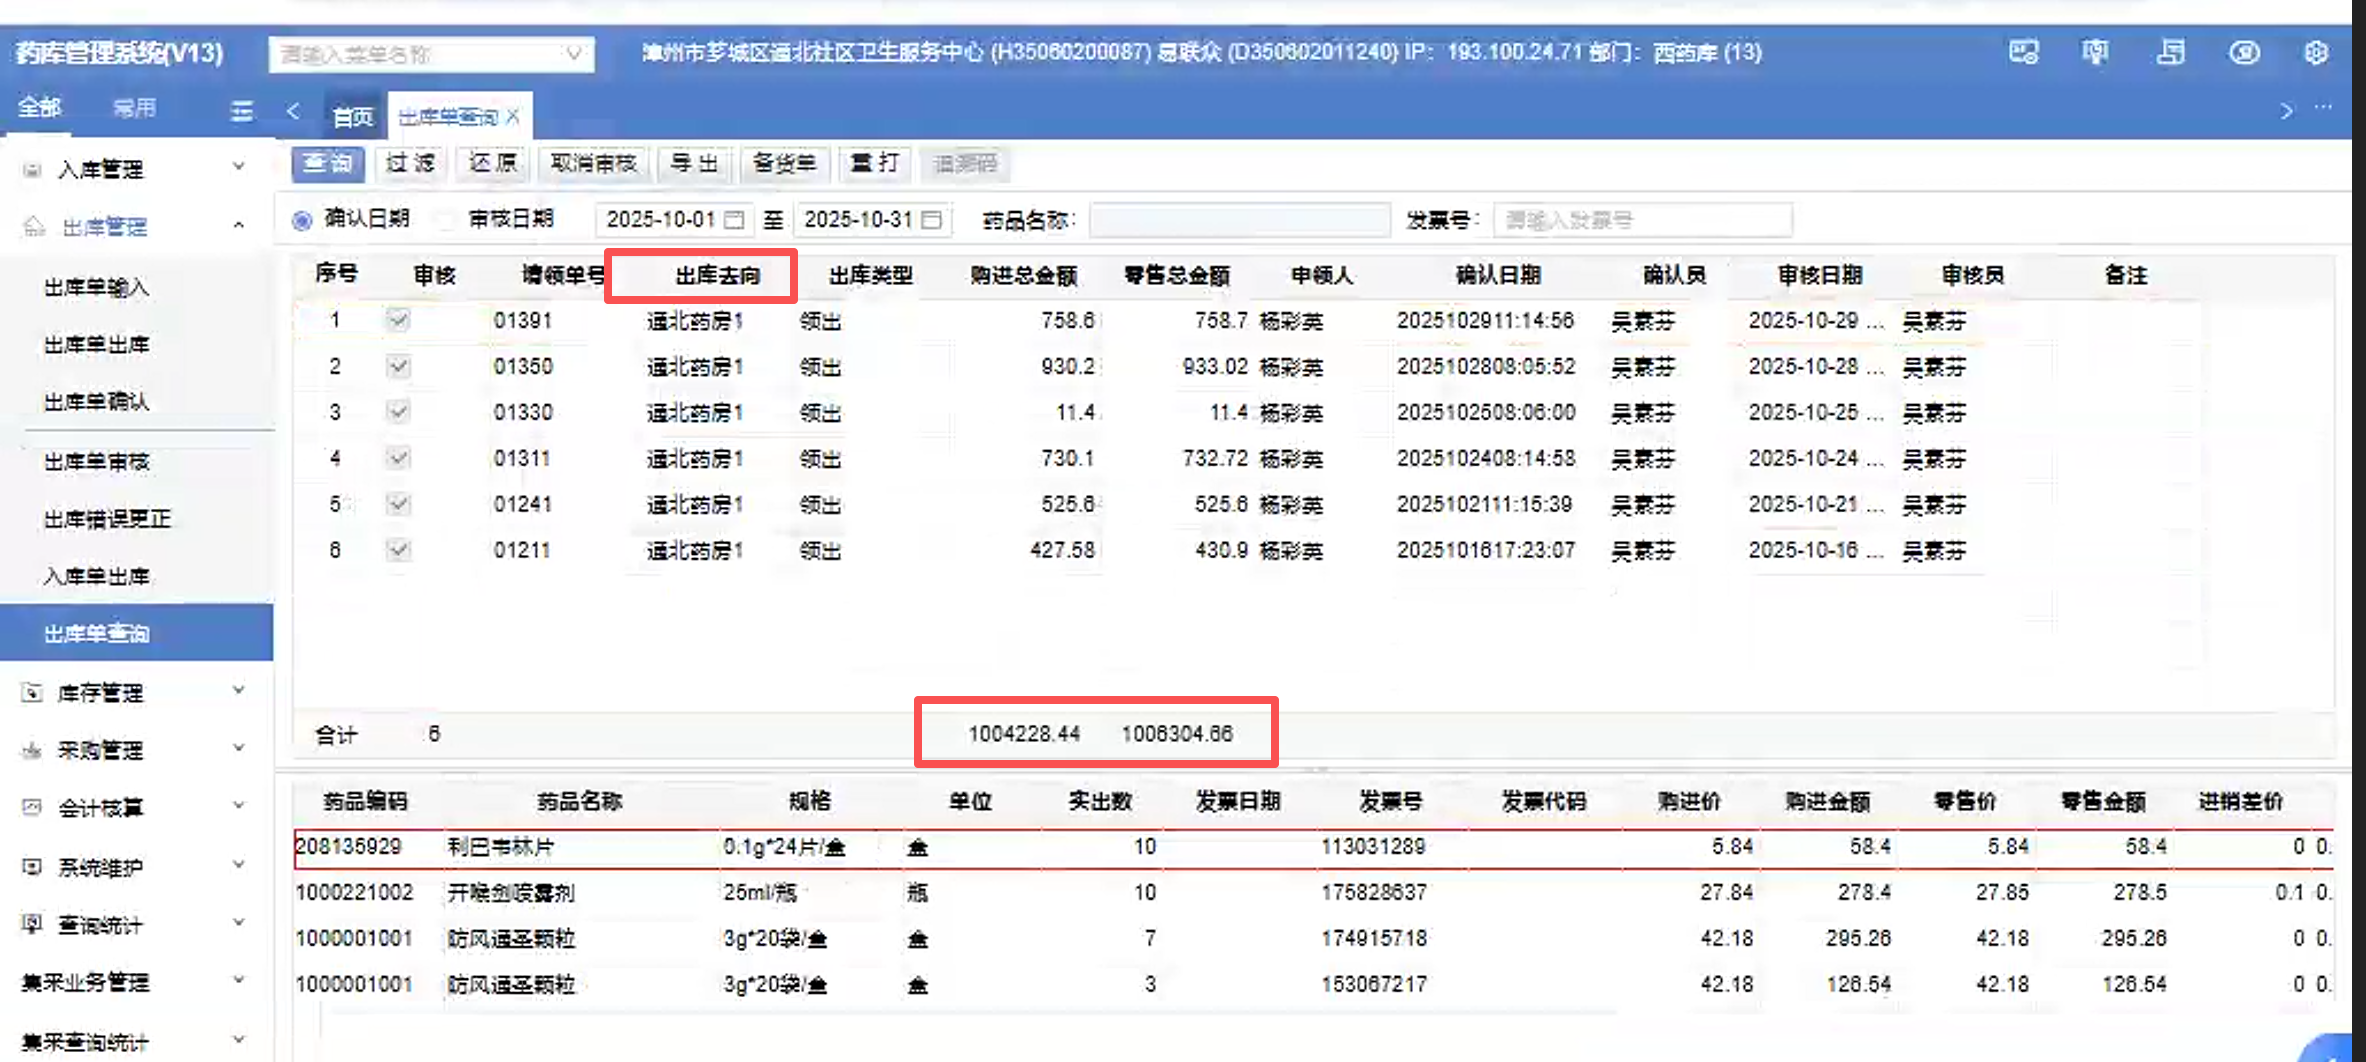Open 出库单确认 in the sidebar

pos(97,402)
